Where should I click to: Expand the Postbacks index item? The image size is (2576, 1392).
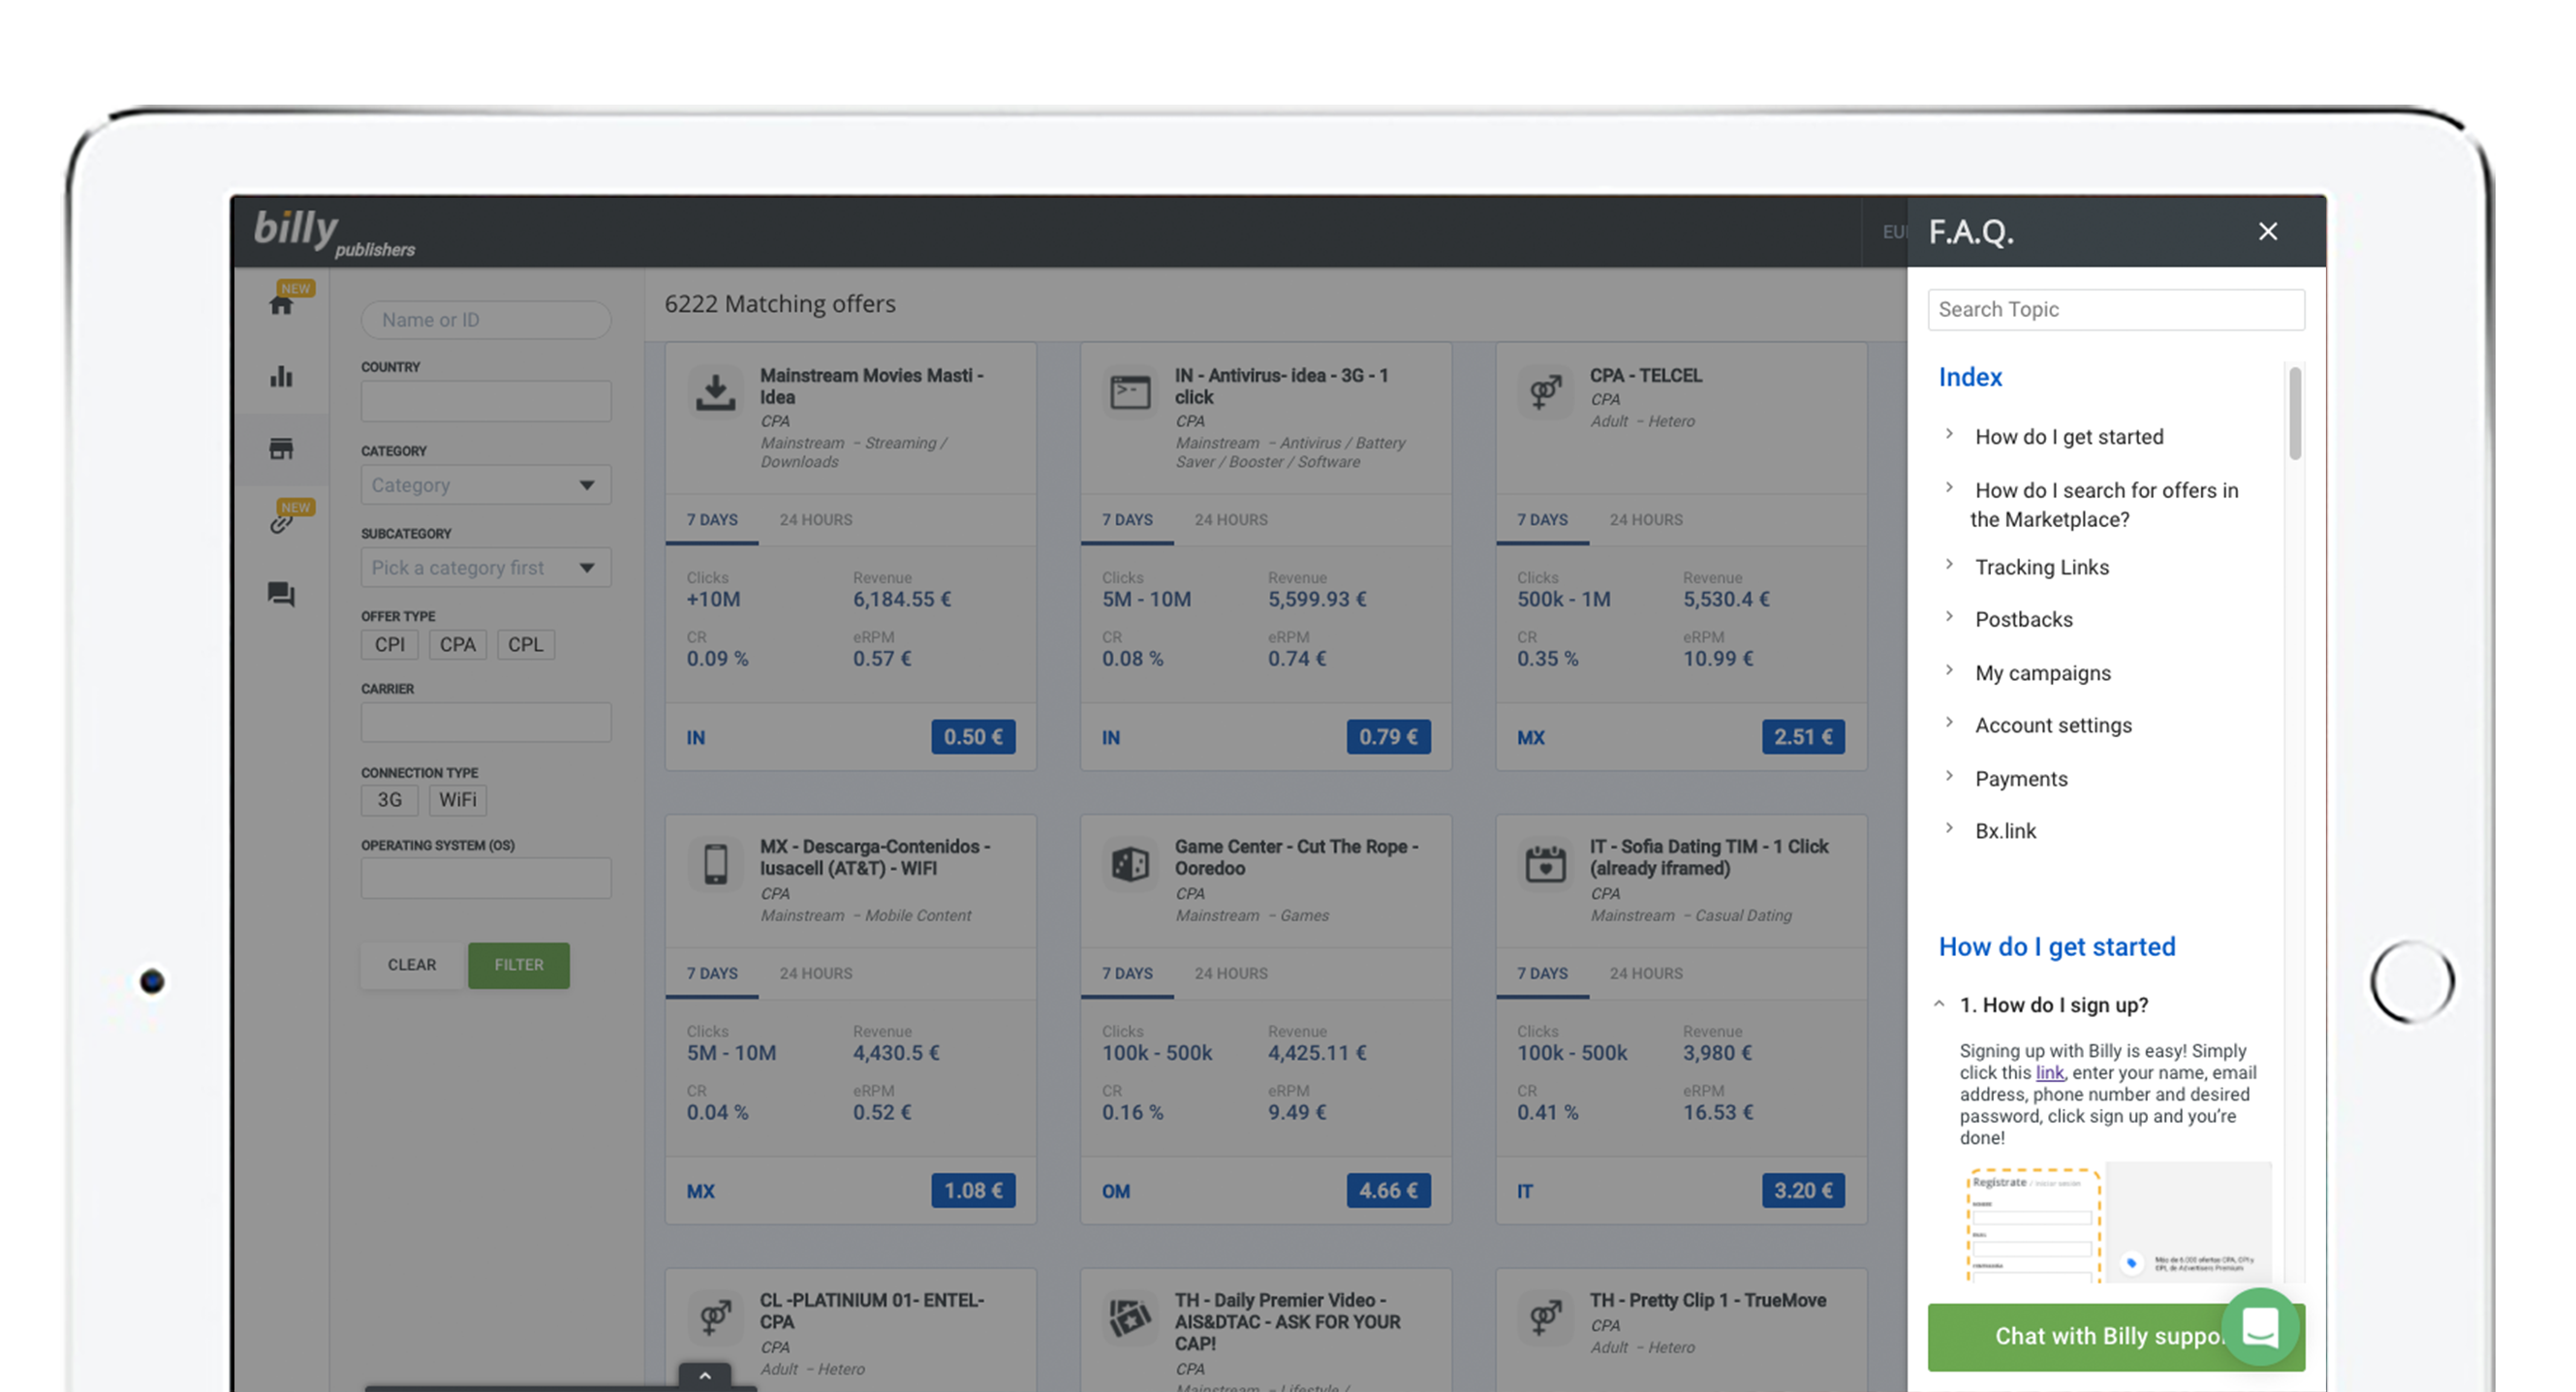(x=2024, y=619)
